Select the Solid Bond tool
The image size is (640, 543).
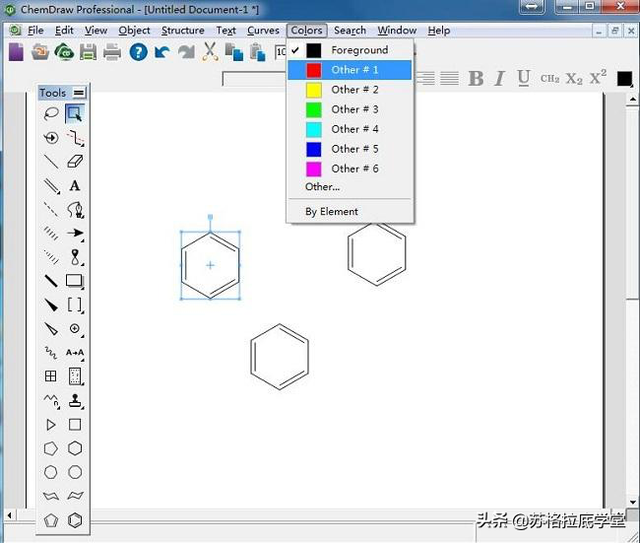pyautogui.click(x=51, y=162)
